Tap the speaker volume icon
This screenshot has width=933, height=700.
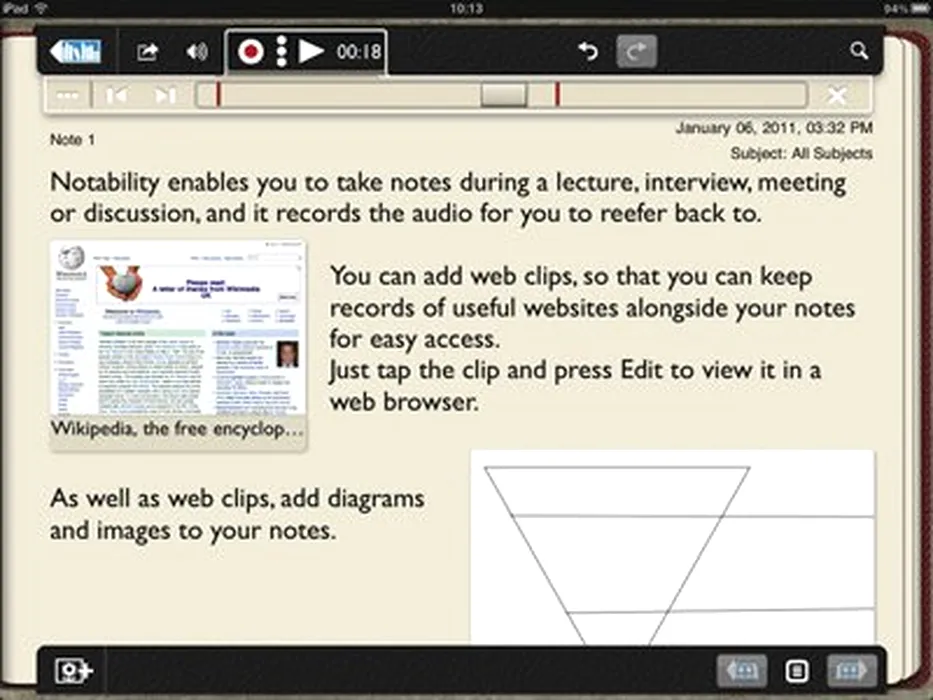(197, 52)
